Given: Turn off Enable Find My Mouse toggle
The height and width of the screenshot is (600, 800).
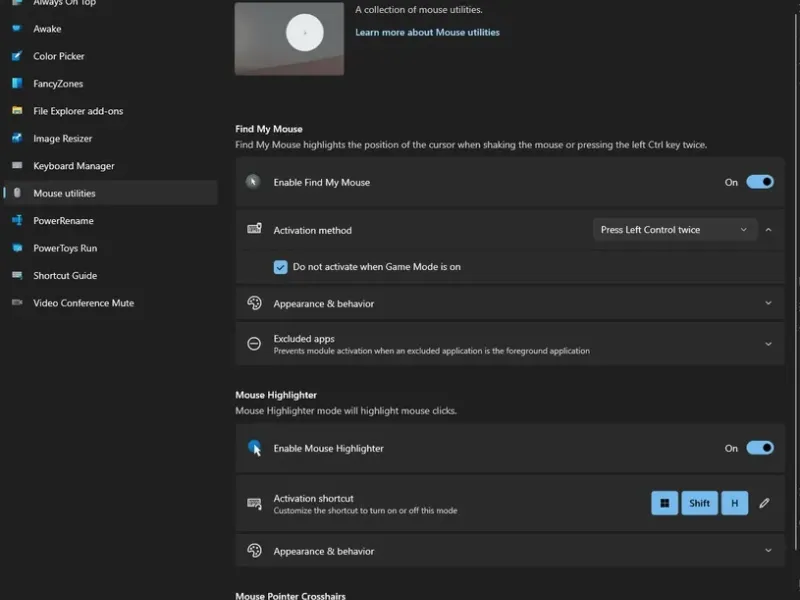Looking at the screenshot, I should click(760, 182).
